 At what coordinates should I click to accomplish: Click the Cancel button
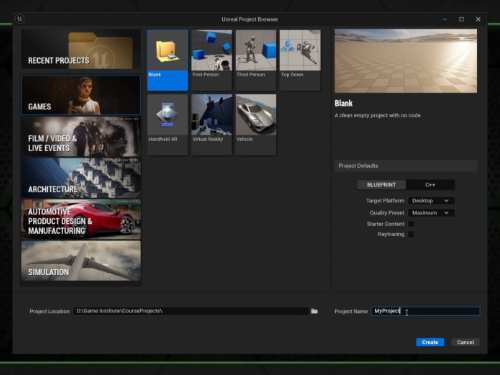465,342
